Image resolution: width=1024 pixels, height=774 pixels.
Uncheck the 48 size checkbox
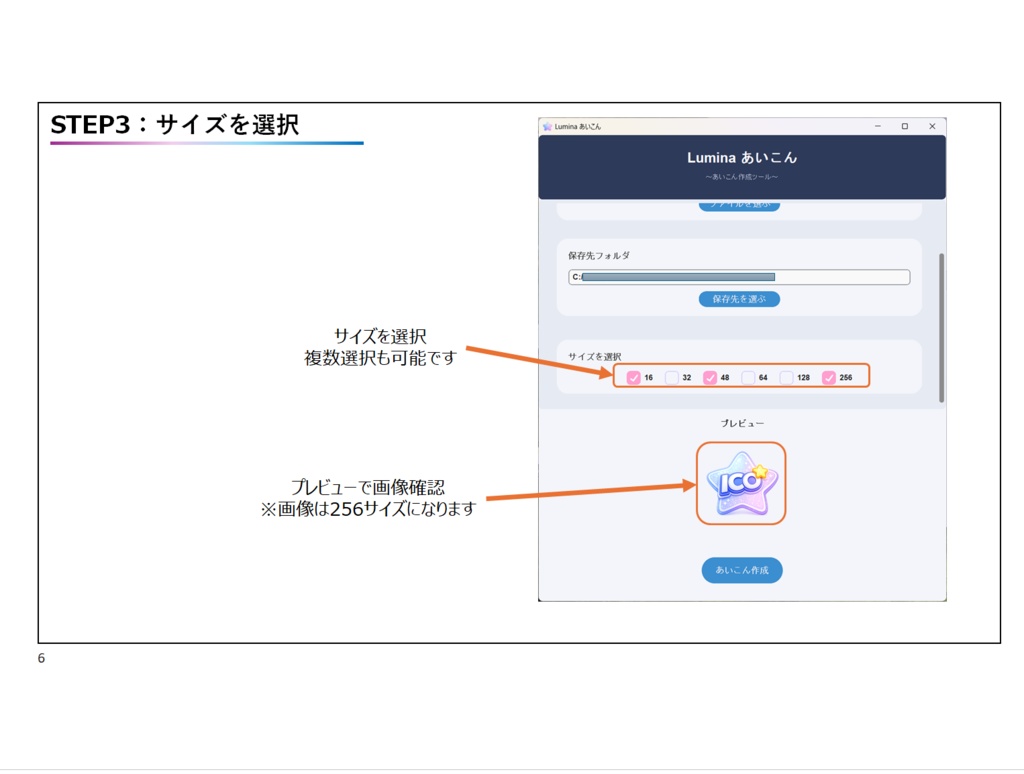[708, 377]
